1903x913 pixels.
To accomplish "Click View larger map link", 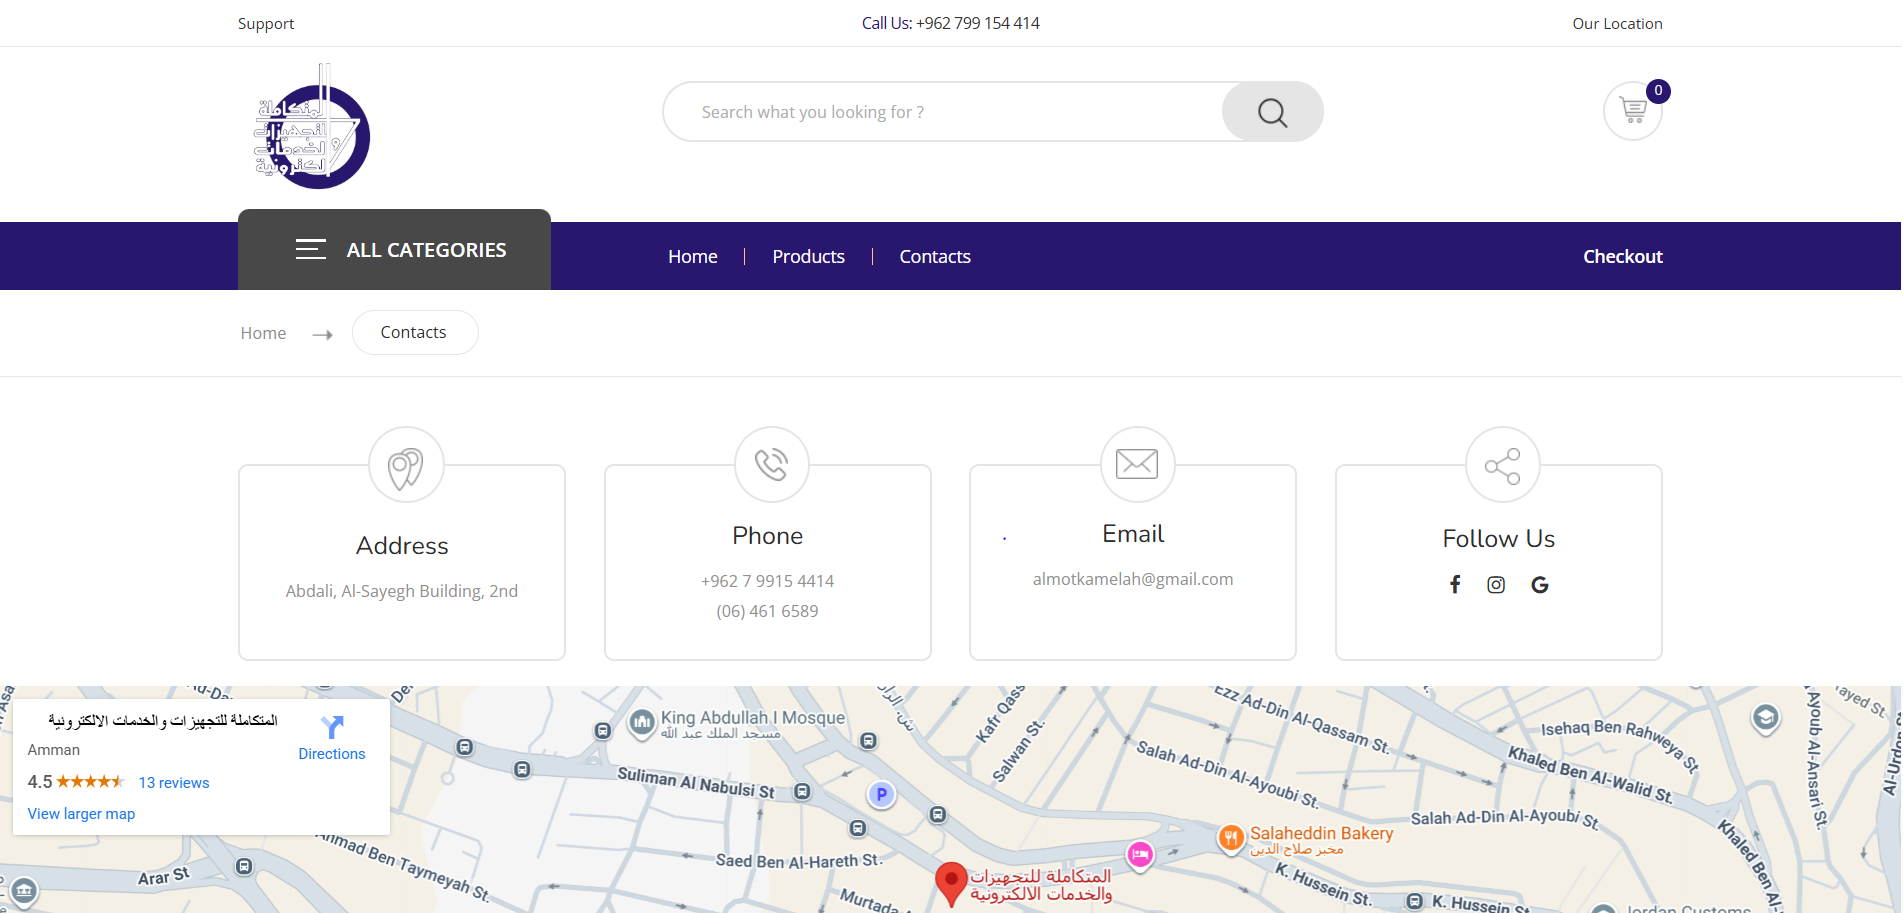I will click(81, 814).
